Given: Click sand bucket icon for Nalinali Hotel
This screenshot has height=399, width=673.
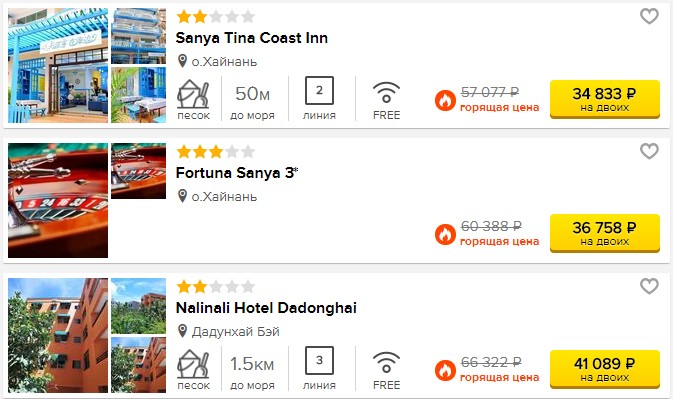Looking at the screenshot, I should coord(193,364).
